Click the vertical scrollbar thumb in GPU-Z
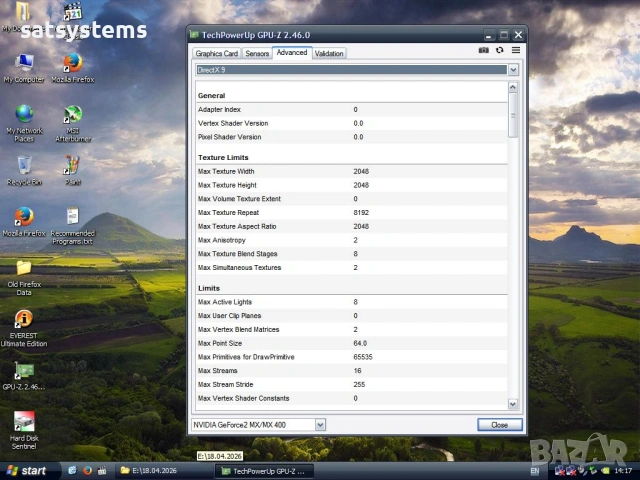Viewport: 640px width, 480px height. [x=513, y=115]
